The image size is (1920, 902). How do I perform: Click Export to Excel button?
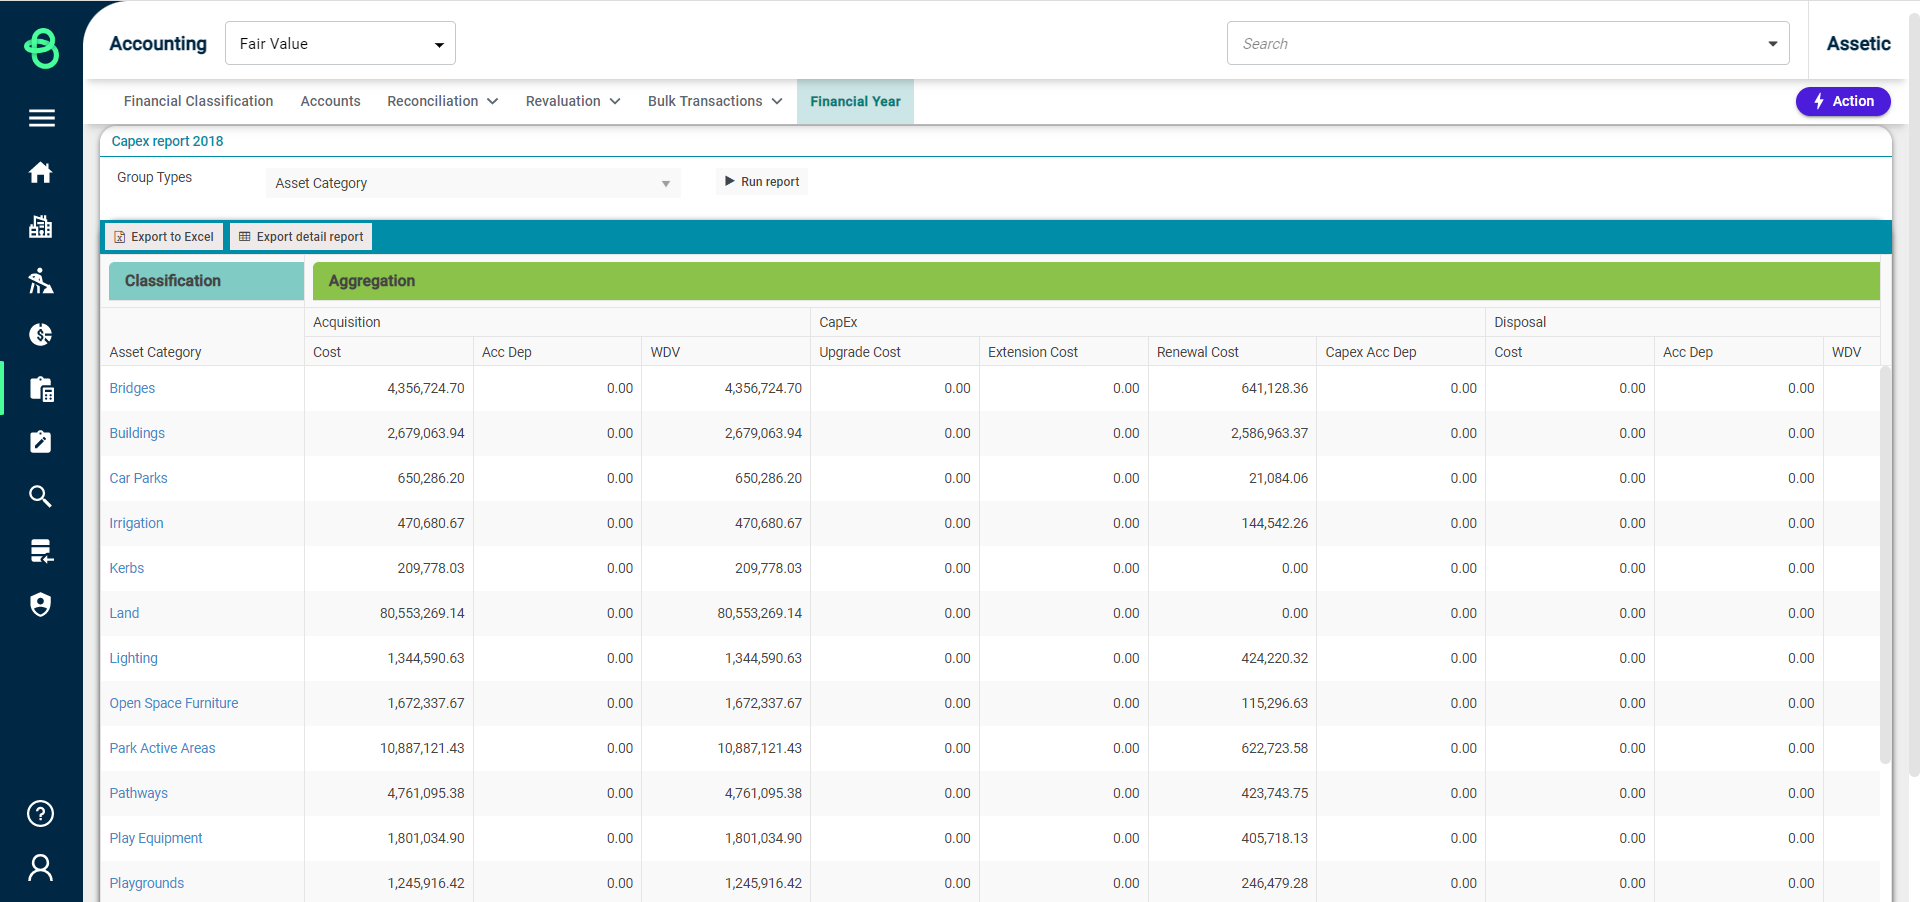(164, 237)
